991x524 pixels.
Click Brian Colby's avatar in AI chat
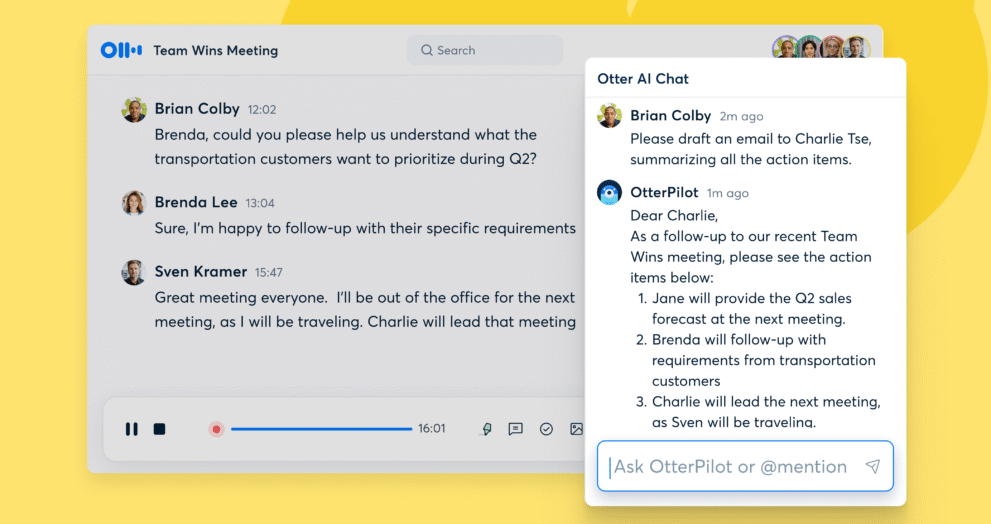point(609,116)
